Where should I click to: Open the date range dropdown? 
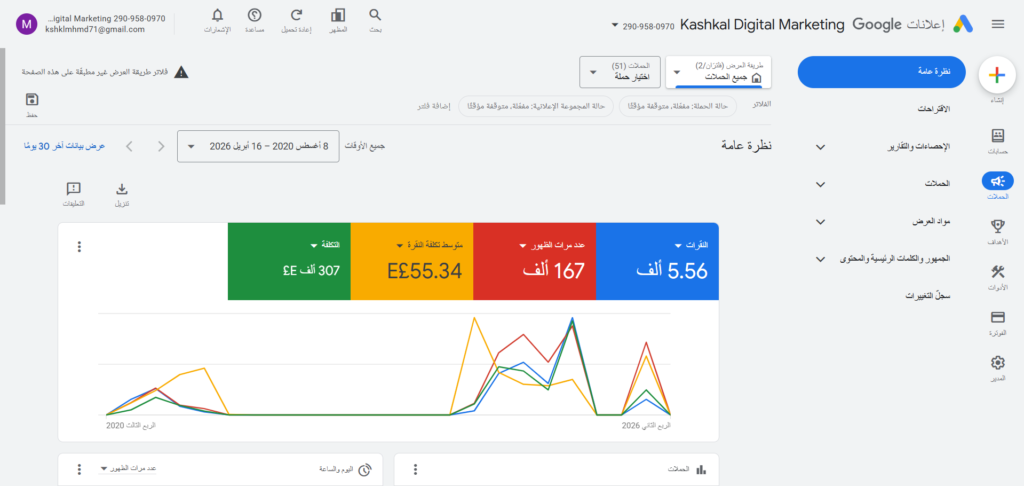pyautogui.click(x=257, y=146)
